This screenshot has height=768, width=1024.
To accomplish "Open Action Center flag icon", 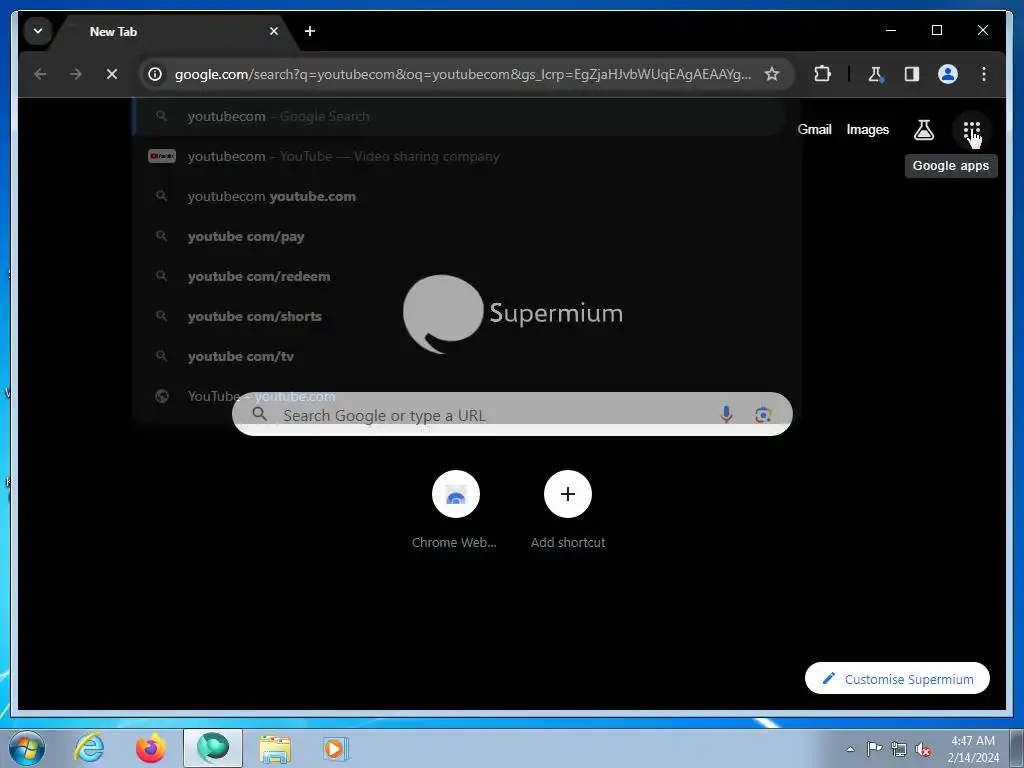I will [874, 749].
